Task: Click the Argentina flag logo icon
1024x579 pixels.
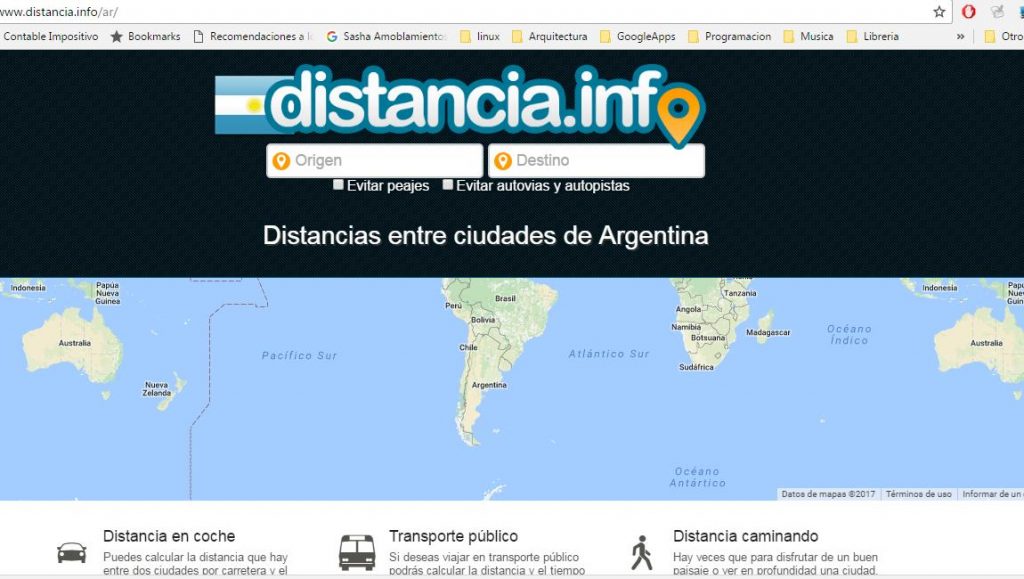Action: (240, 105)
